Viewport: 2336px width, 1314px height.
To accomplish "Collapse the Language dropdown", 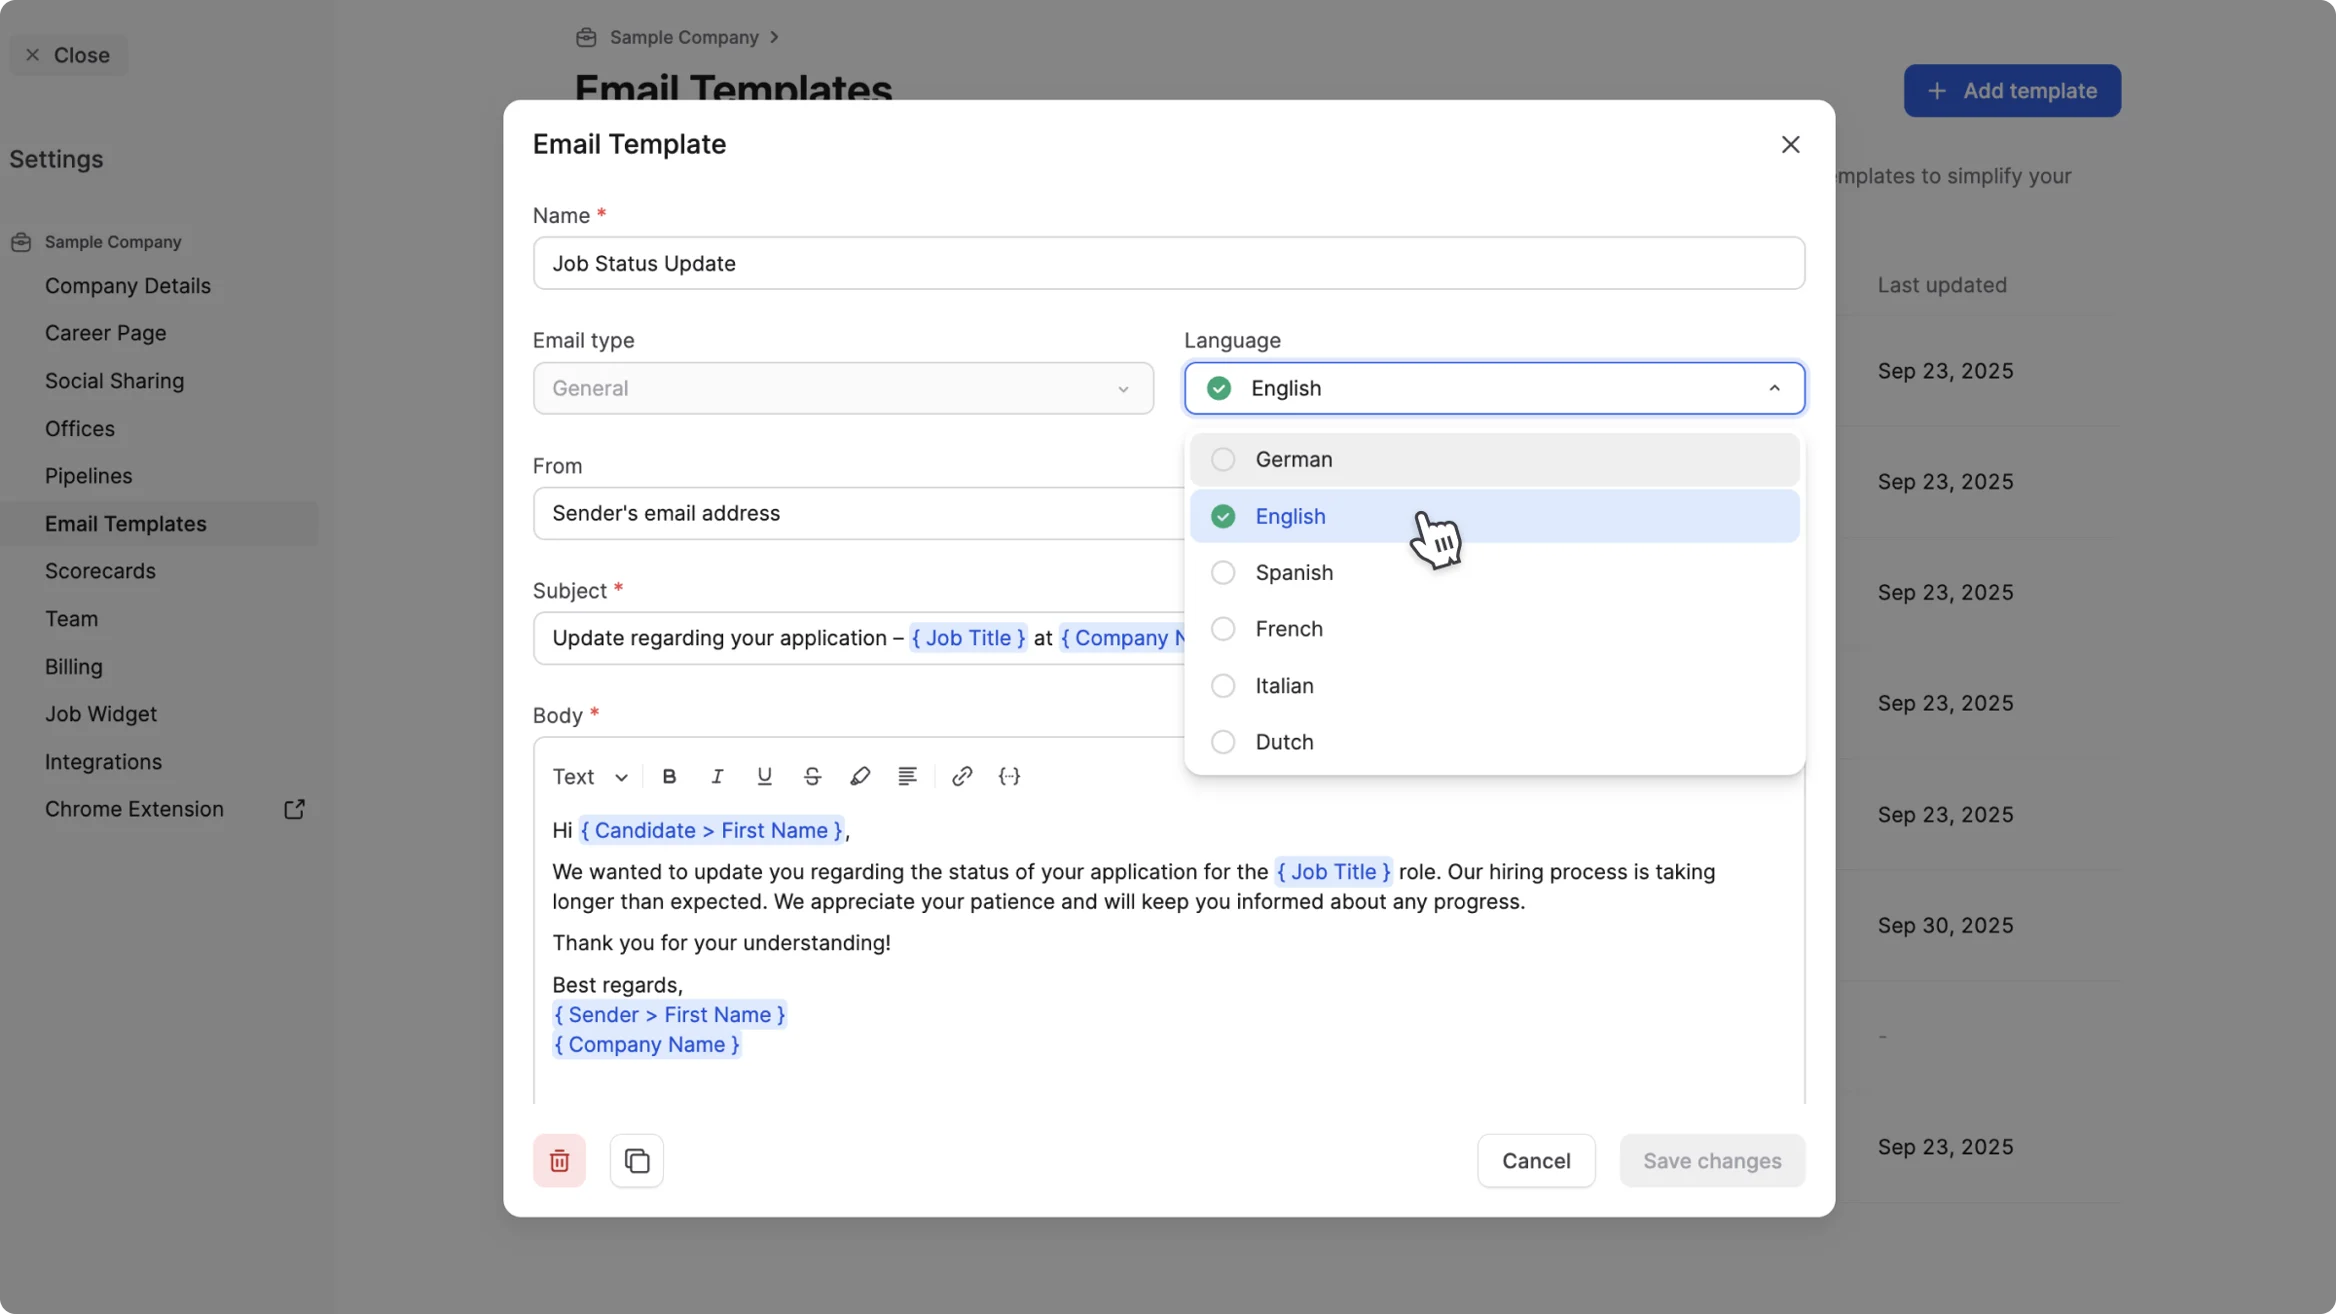I will click(x=1773, y=388).
